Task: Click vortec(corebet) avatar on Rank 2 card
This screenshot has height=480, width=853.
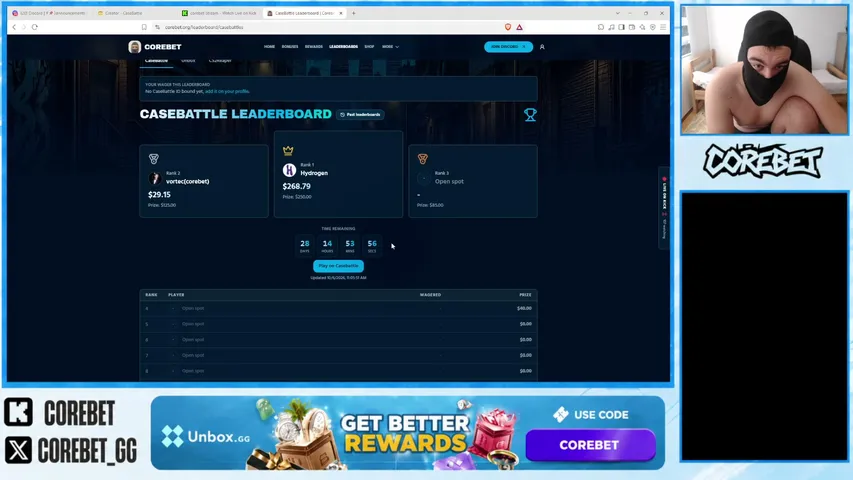Action: click(x=155, y=179)
